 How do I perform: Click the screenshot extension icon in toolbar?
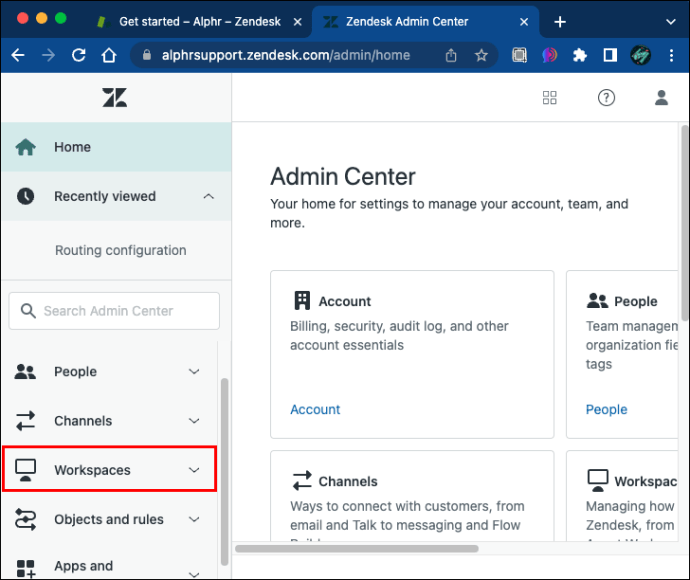(519, 55)
